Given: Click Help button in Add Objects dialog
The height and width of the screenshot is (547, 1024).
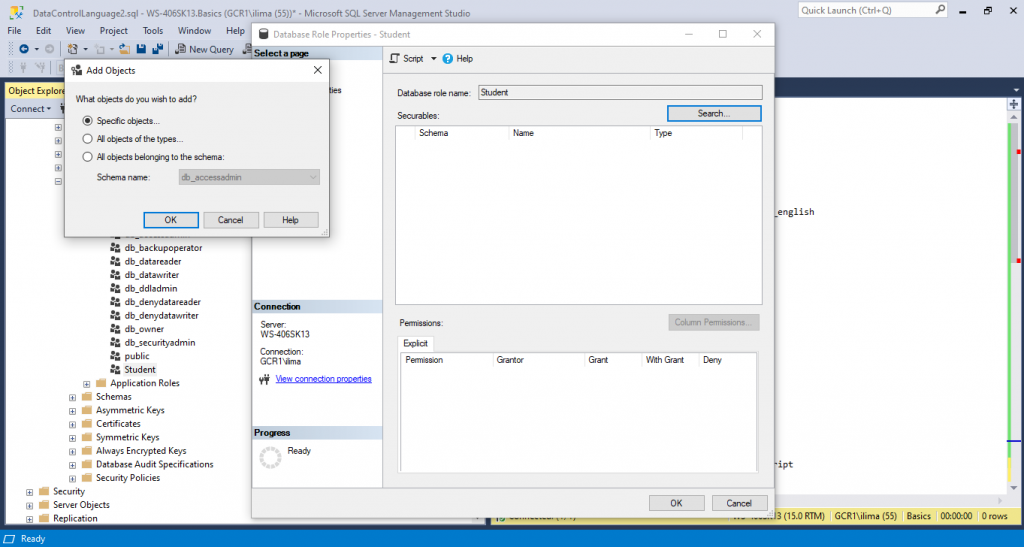Looking at the screenshot, I should coord(291,220).
